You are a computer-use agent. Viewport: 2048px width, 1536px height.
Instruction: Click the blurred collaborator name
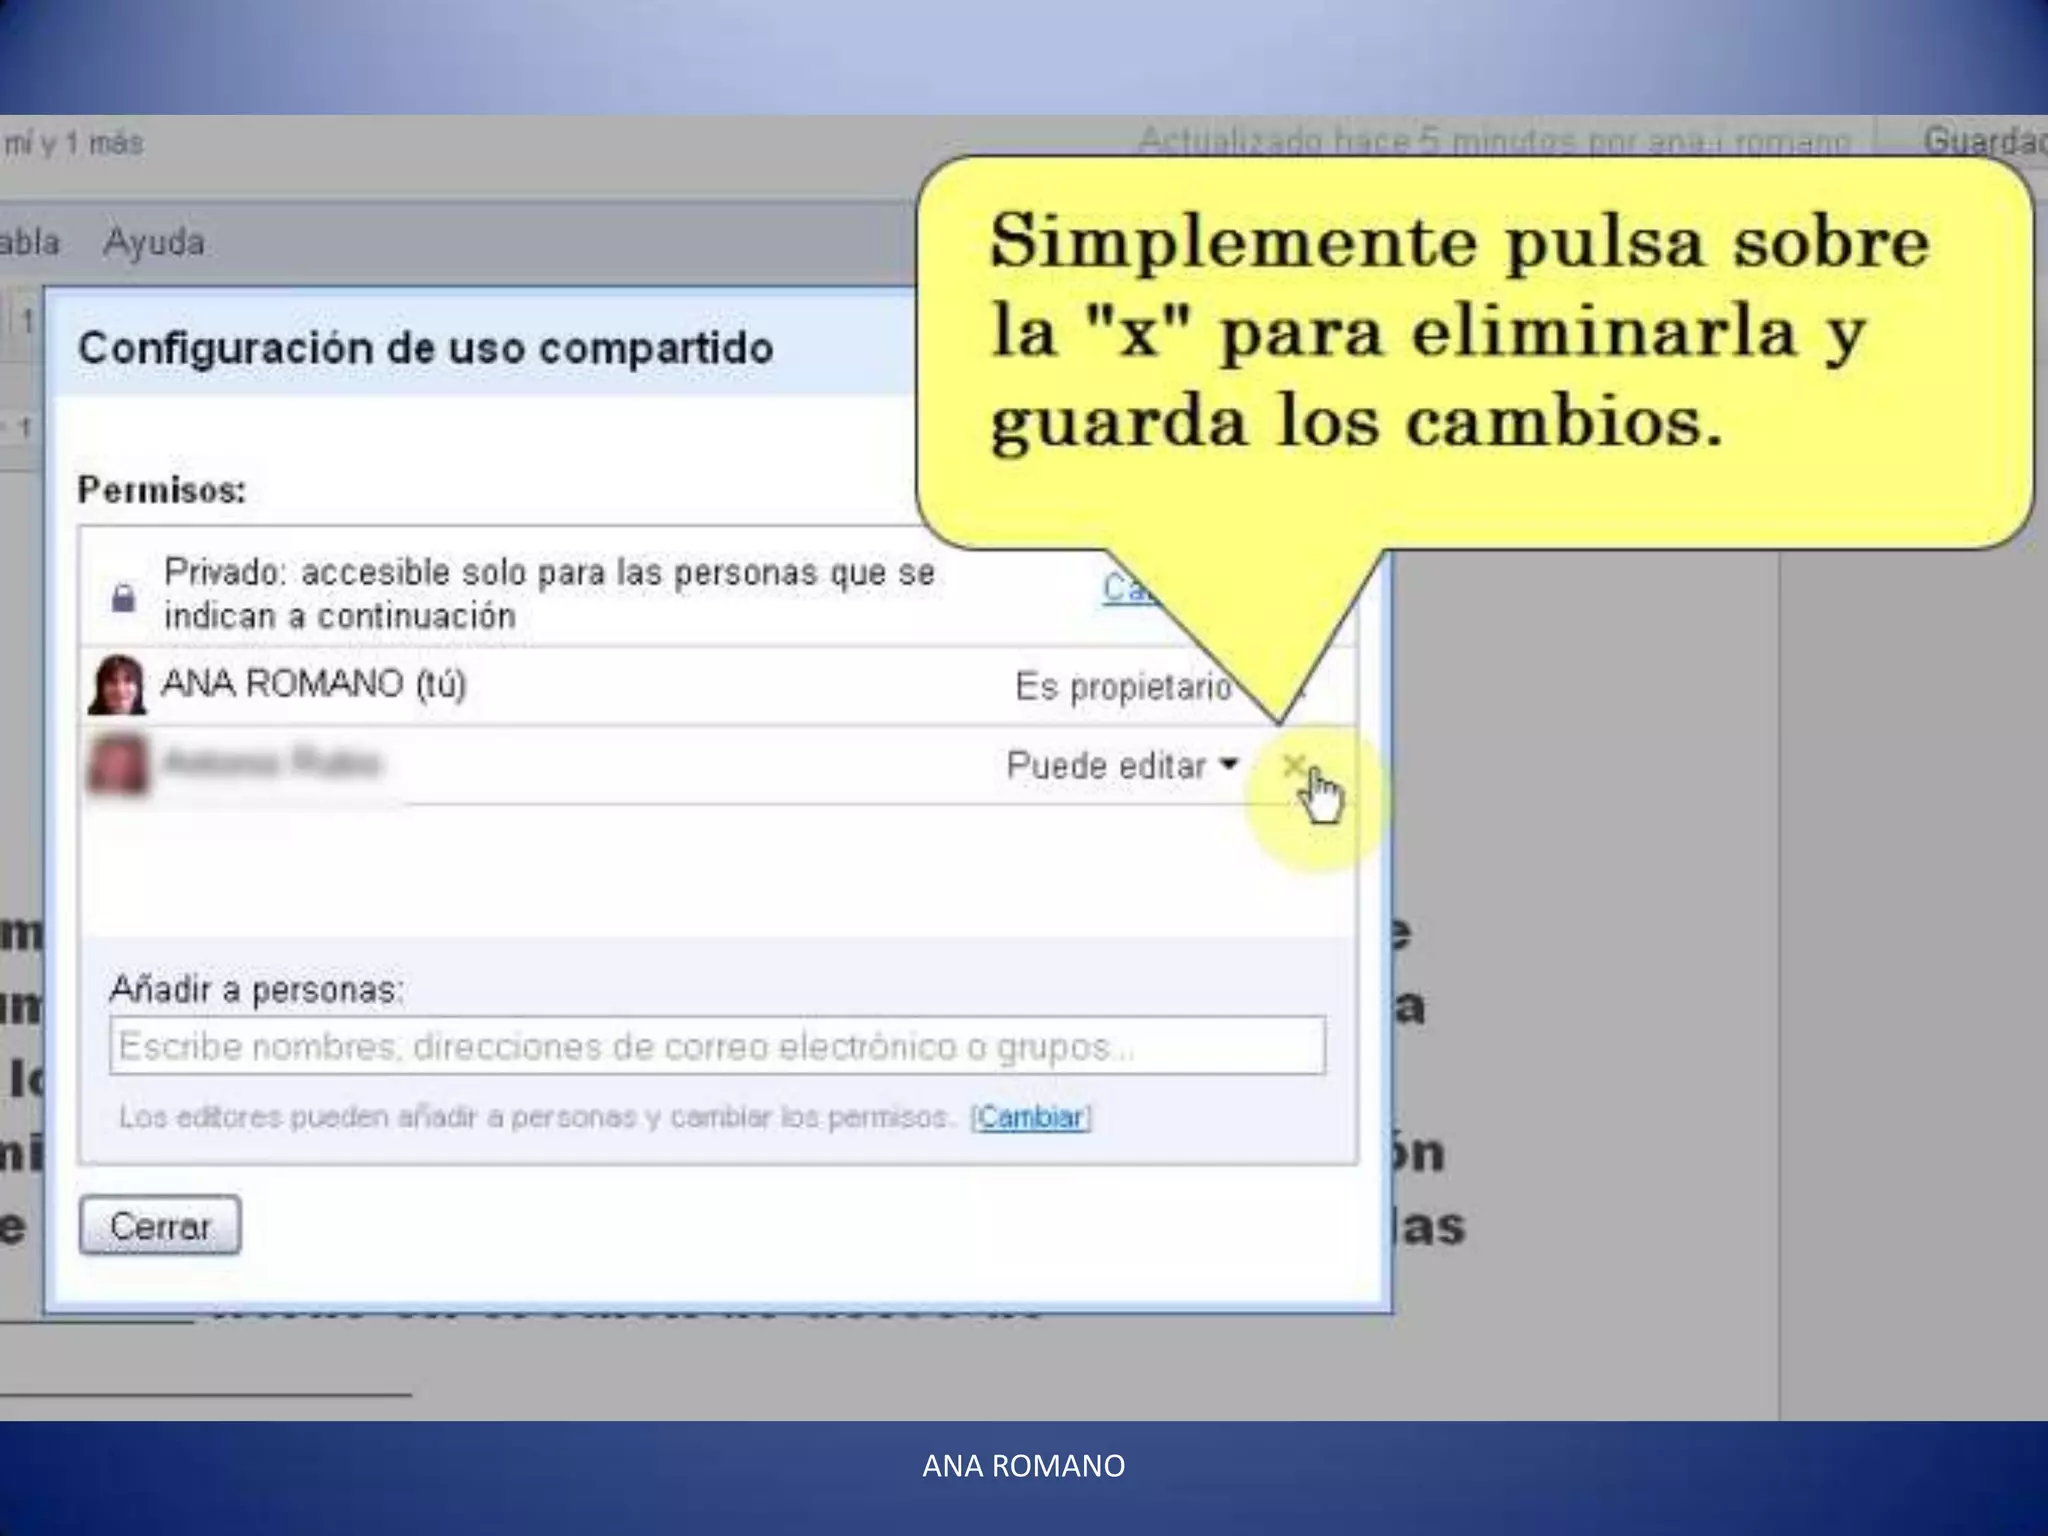(x=272, y=764)
